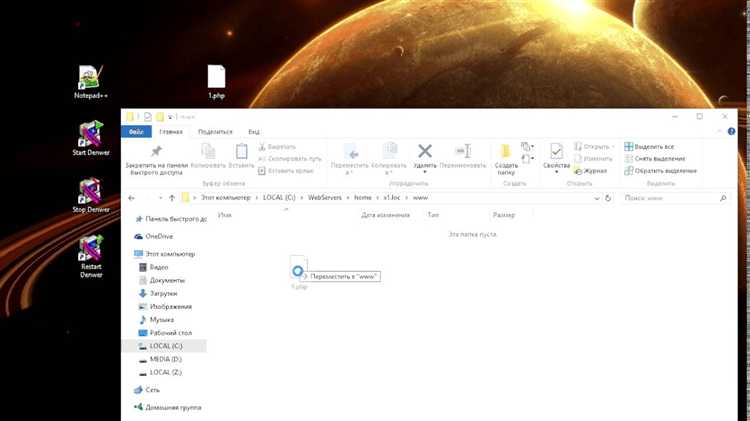This screenshot has width=750, height=421.
Task: Click Invert selection (Обратить выделение)
Action: point(661,171)
